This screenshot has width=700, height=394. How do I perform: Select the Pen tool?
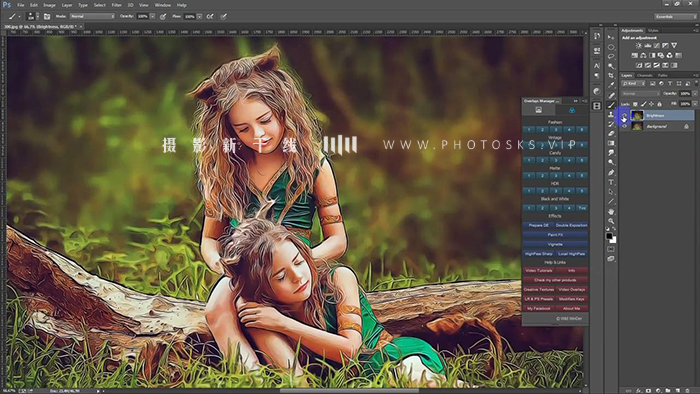pos(611,172)
